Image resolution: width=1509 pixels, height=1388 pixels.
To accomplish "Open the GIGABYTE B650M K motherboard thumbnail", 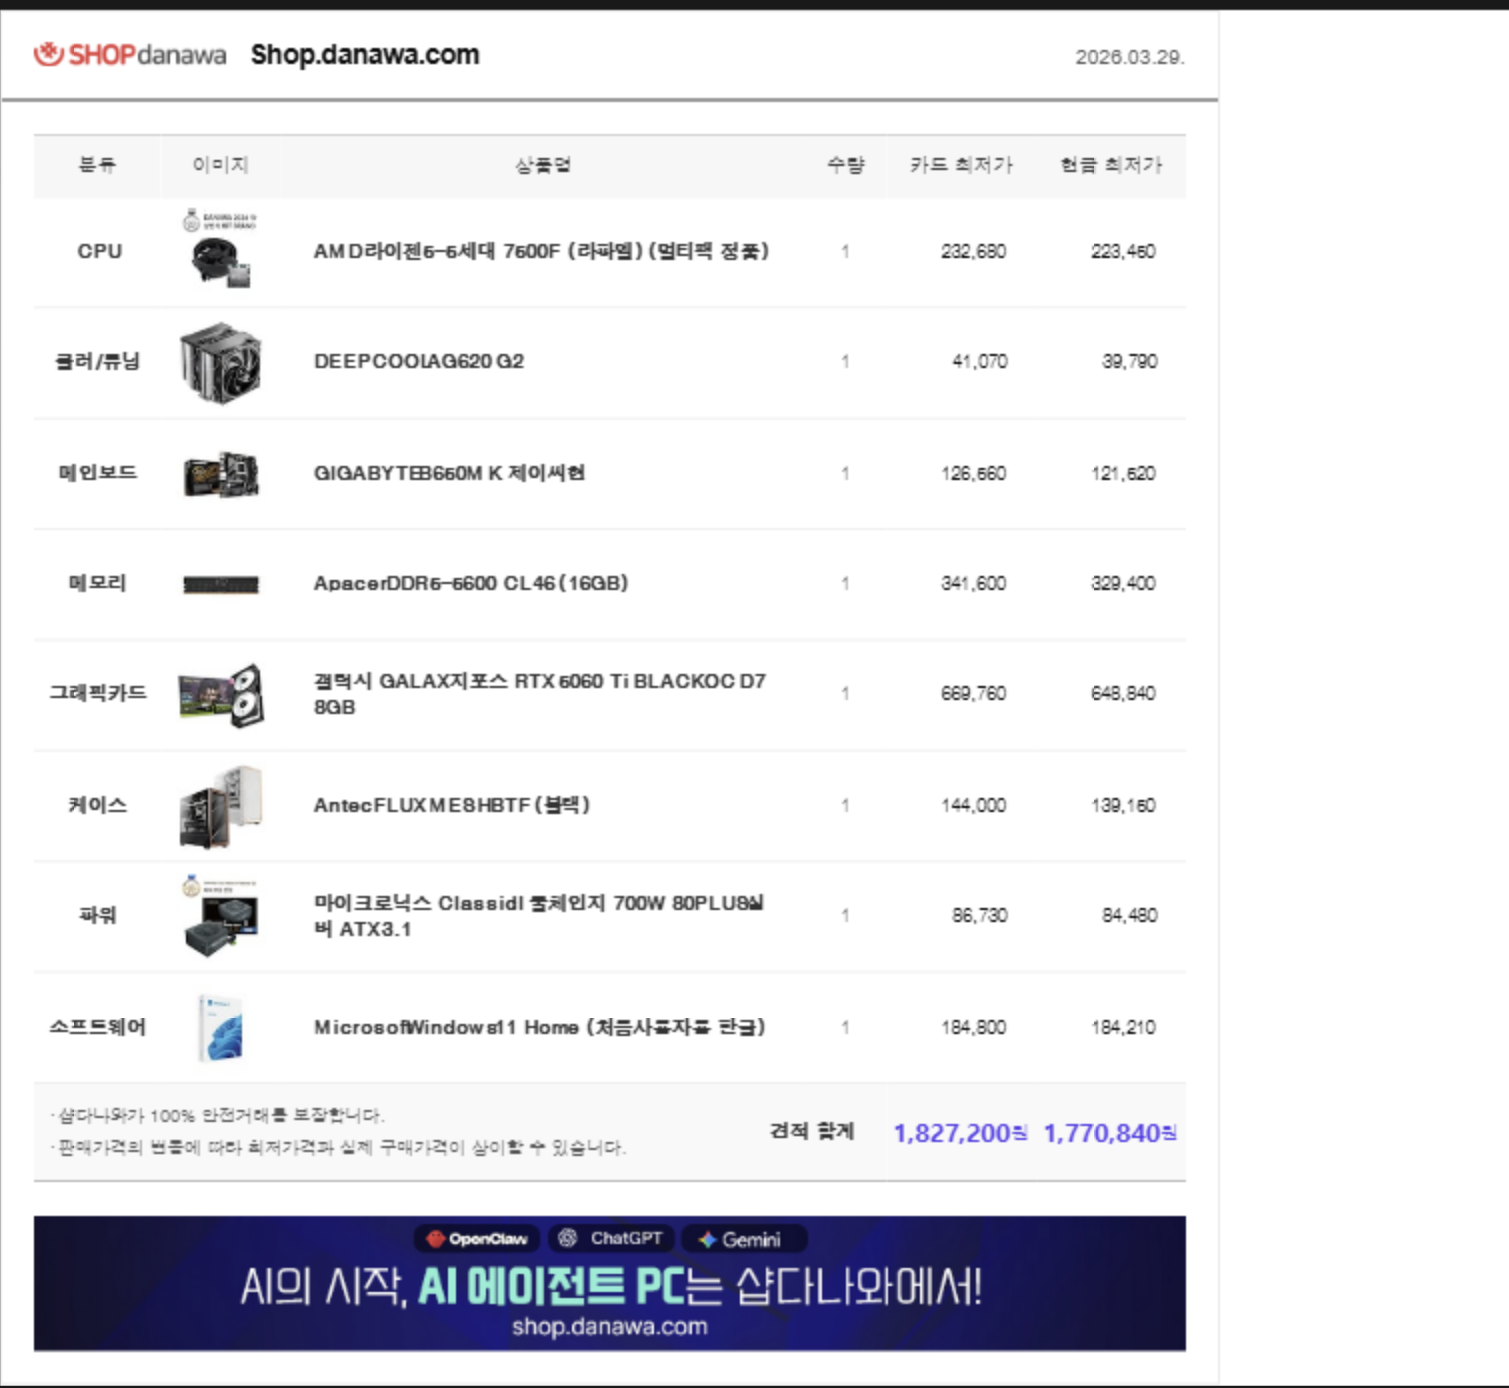I will click(221, 473).
